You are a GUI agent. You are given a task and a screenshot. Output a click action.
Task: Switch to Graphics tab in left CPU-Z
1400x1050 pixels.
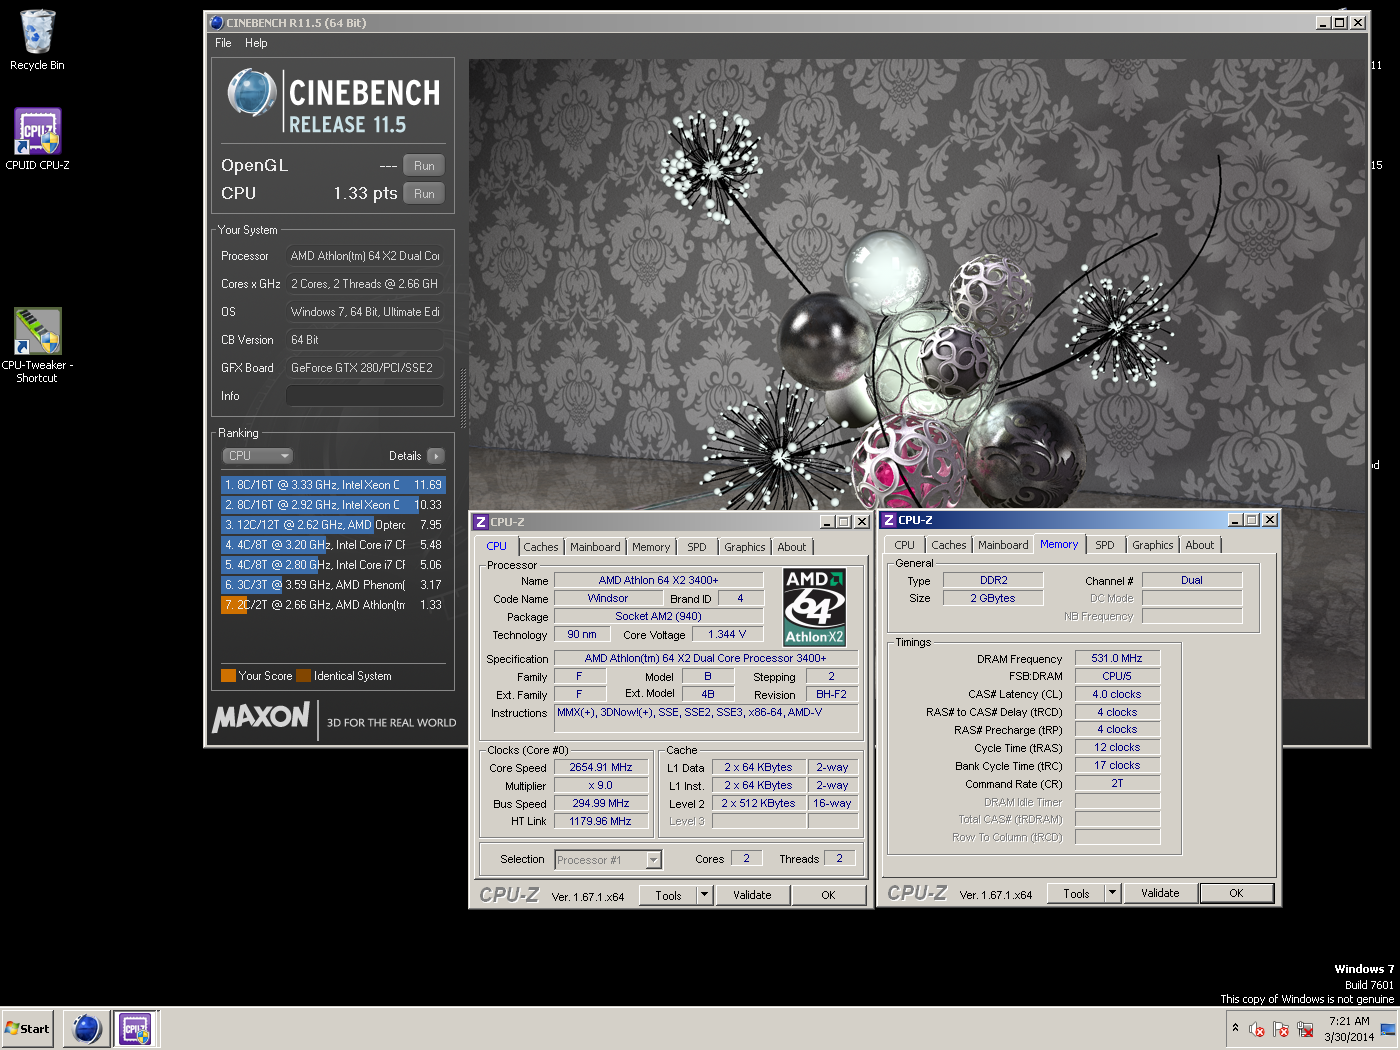pyautogui.click(x=745, y=547)
